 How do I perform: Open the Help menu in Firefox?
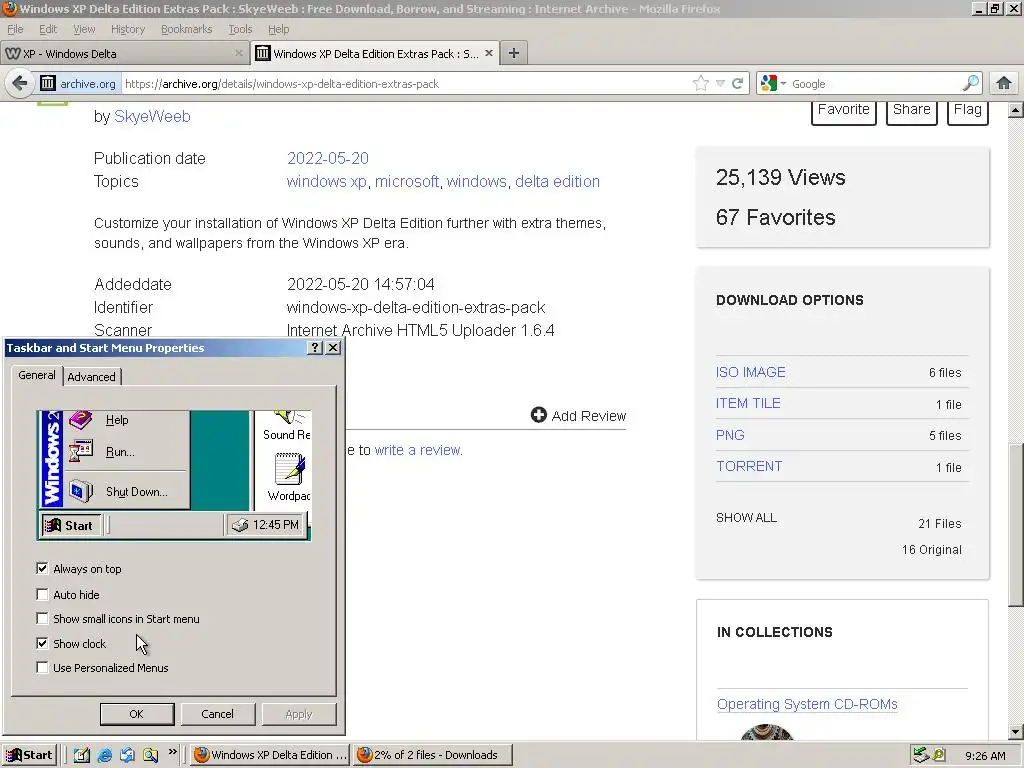tap(278, 29)
